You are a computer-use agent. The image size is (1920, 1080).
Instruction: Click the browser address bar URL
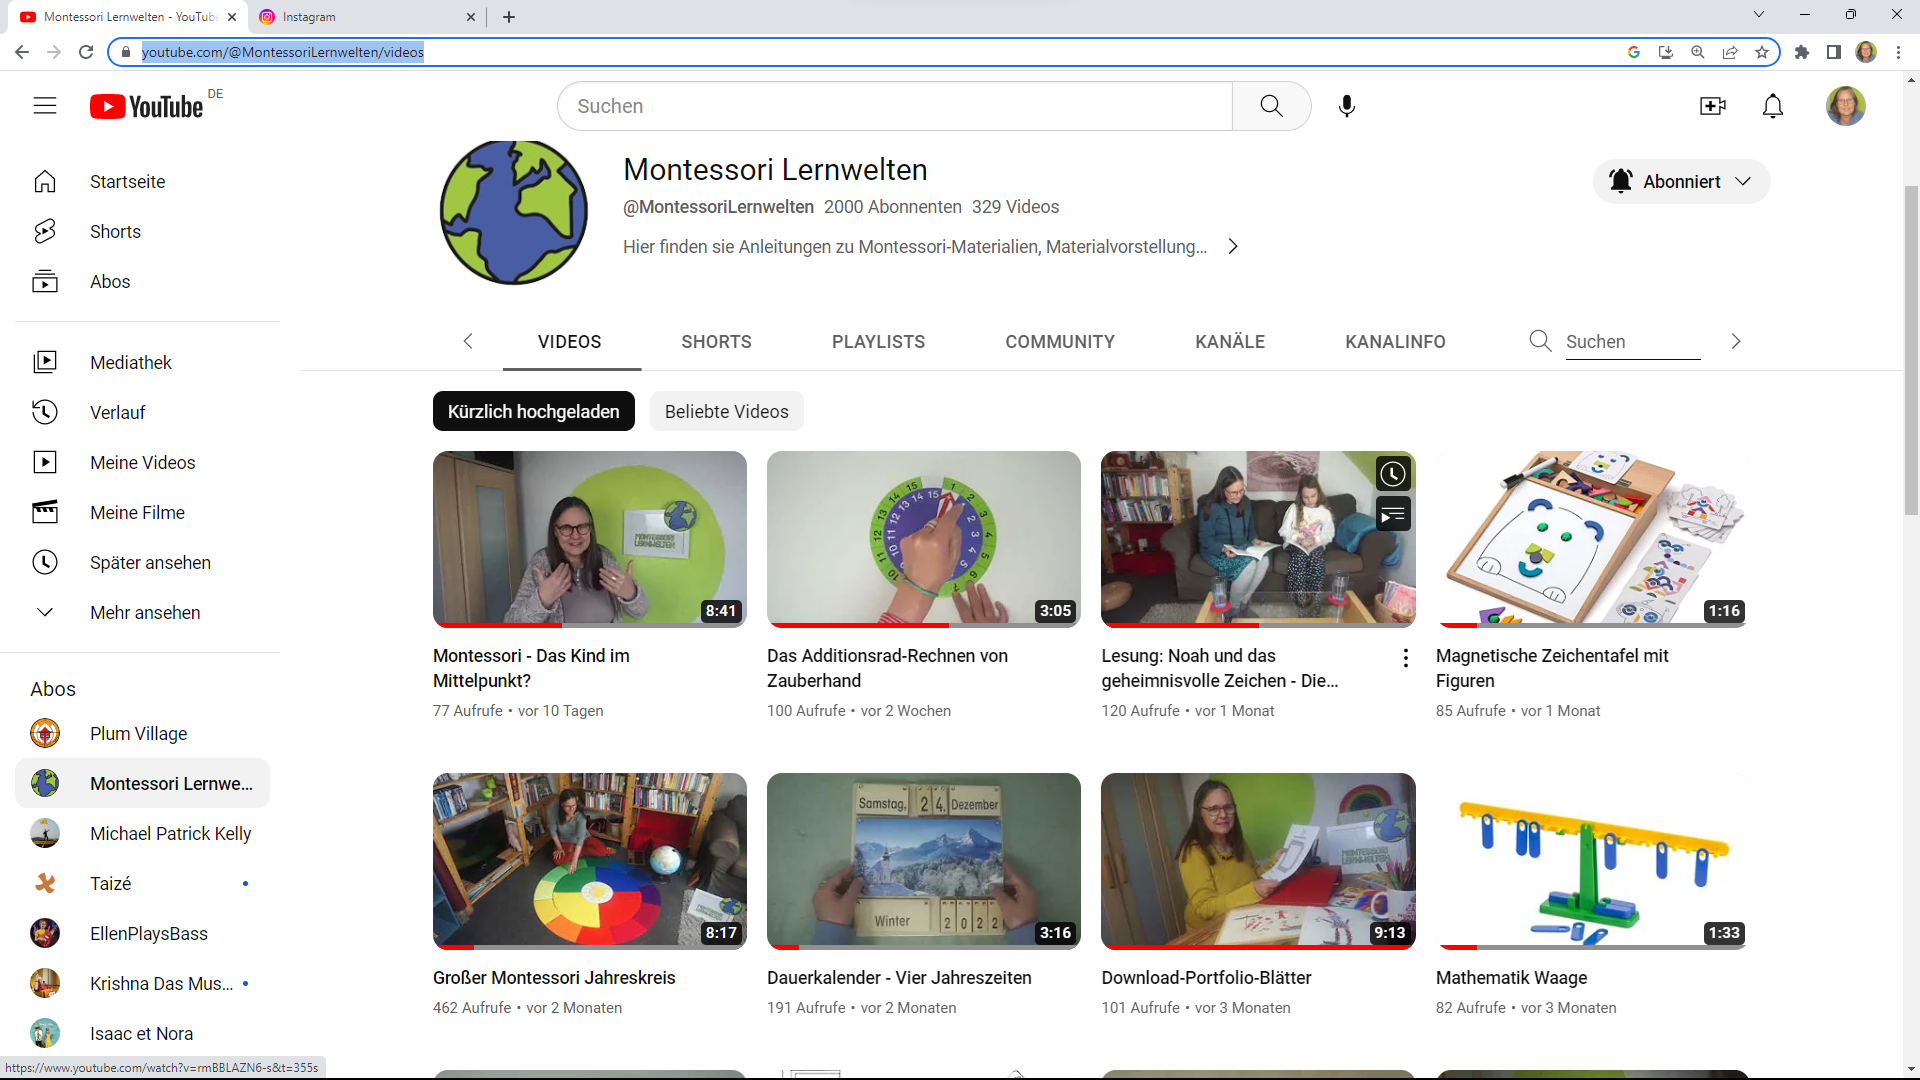click(x=282, y=52)
